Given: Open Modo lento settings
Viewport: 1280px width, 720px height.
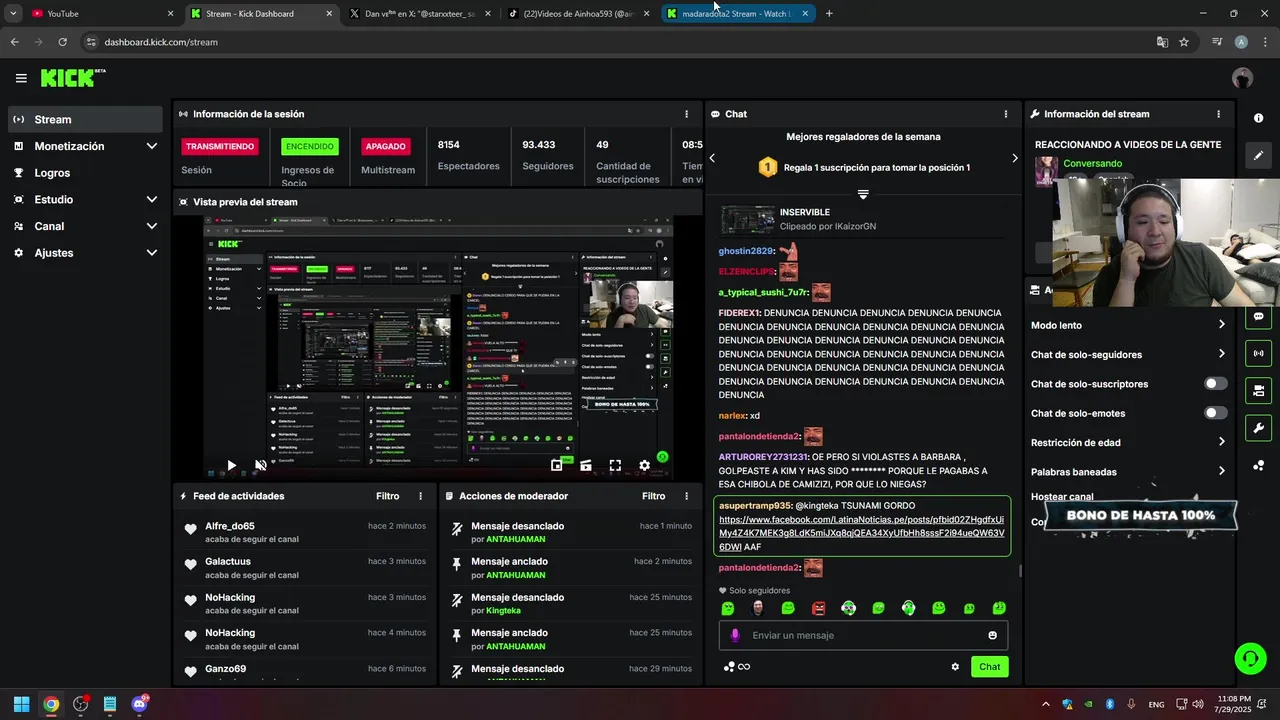Looking at the screenshot, I should pos(1128,325).
